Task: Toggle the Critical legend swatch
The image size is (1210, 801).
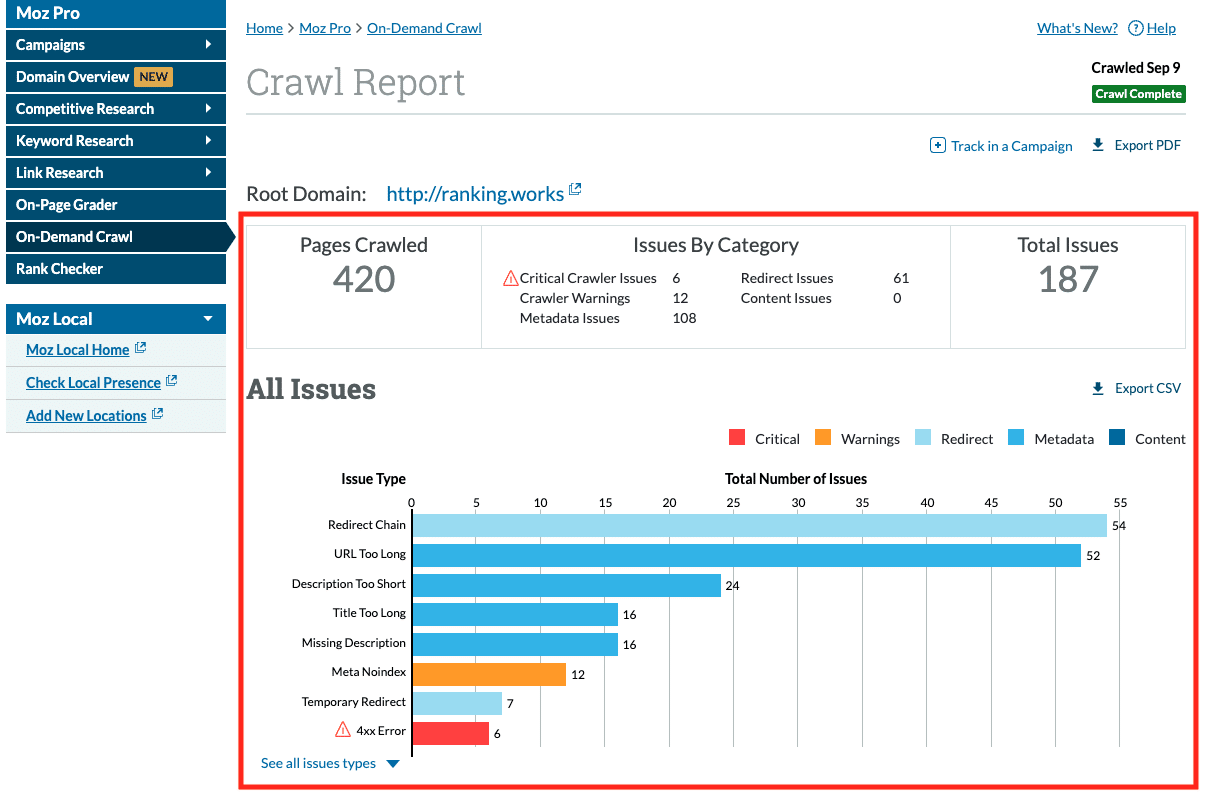Action: click(738, 438)
